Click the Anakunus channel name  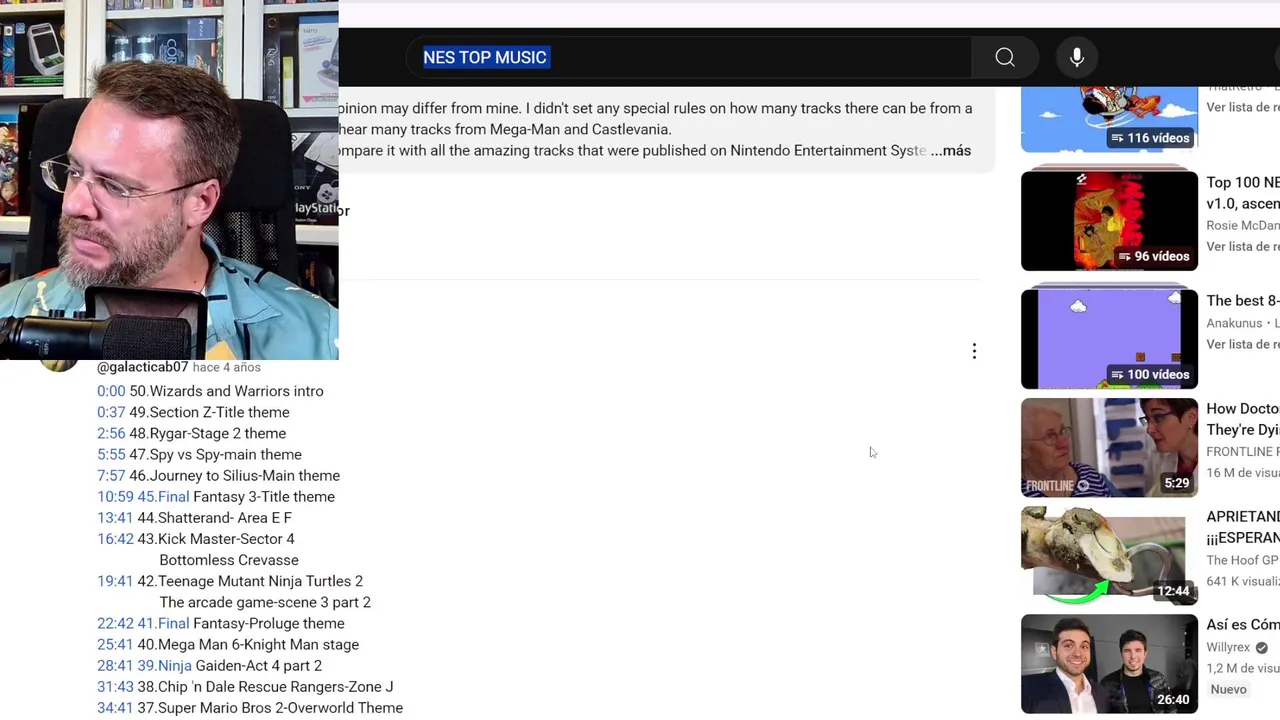coord(1234,323)
